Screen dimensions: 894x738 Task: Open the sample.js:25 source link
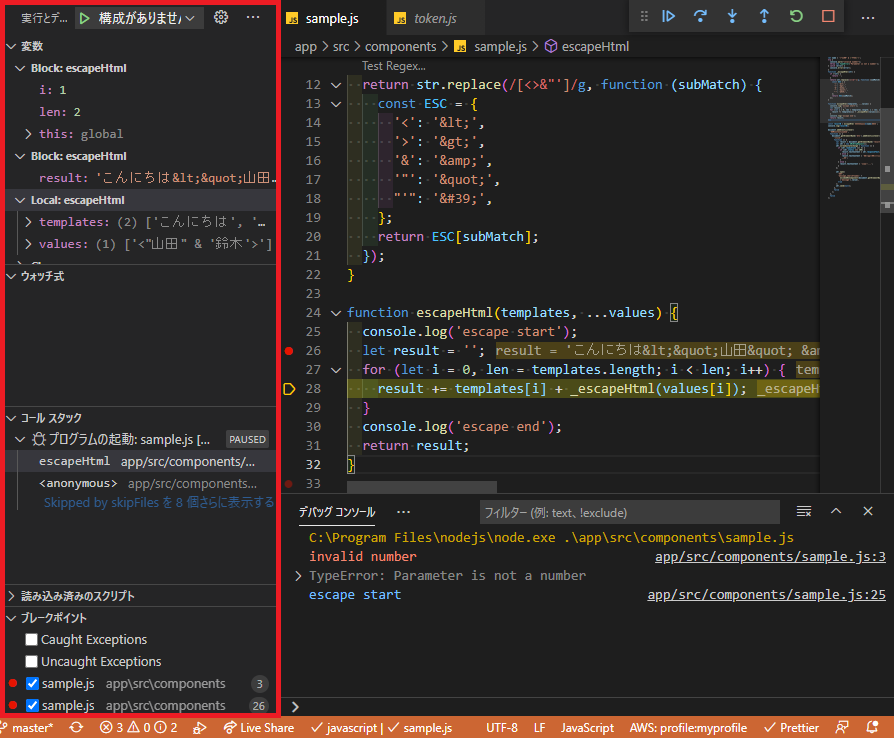tap(766, 595)
